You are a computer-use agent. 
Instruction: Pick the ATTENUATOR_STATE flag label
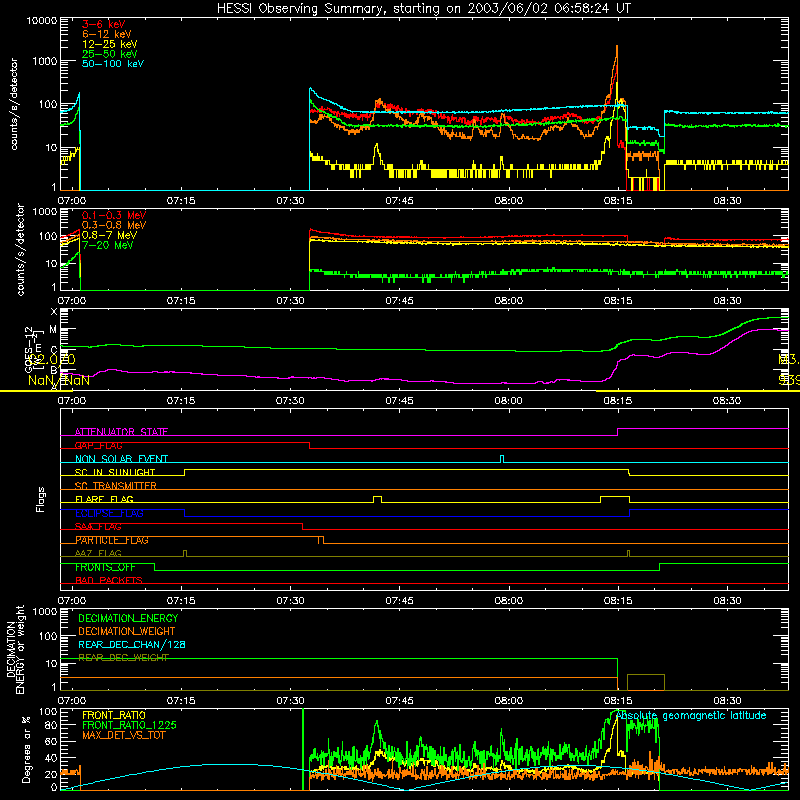[121, 432]
